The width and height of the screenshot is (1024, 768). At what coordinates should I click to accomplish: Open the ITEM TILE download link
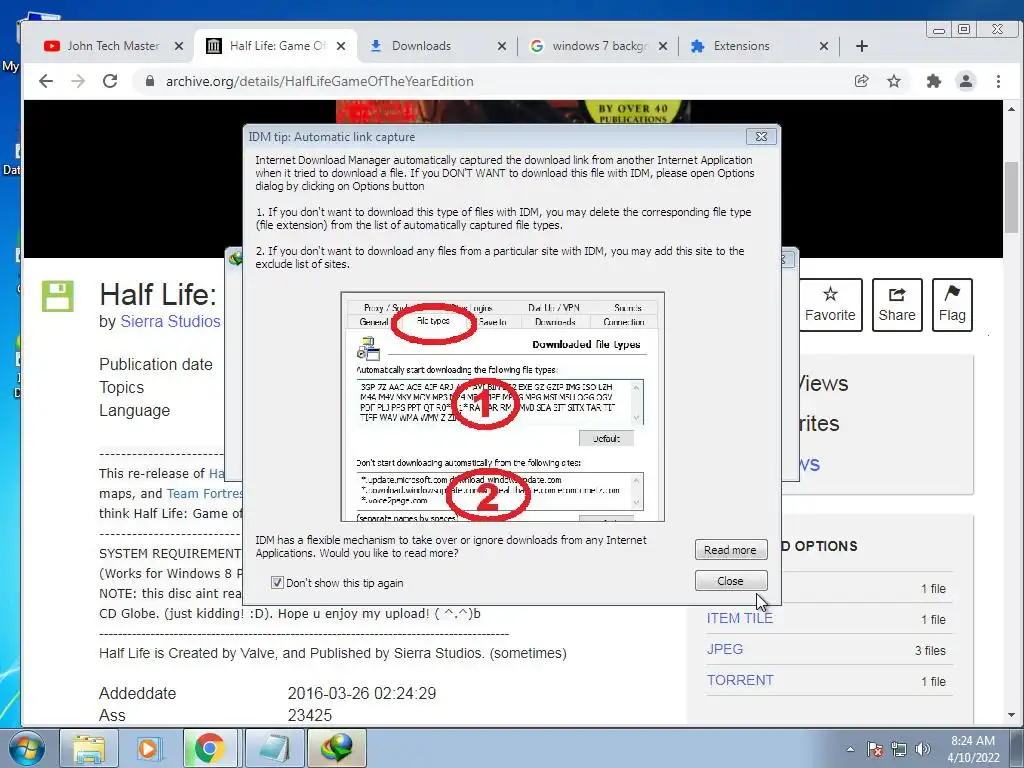pos(739,618)
